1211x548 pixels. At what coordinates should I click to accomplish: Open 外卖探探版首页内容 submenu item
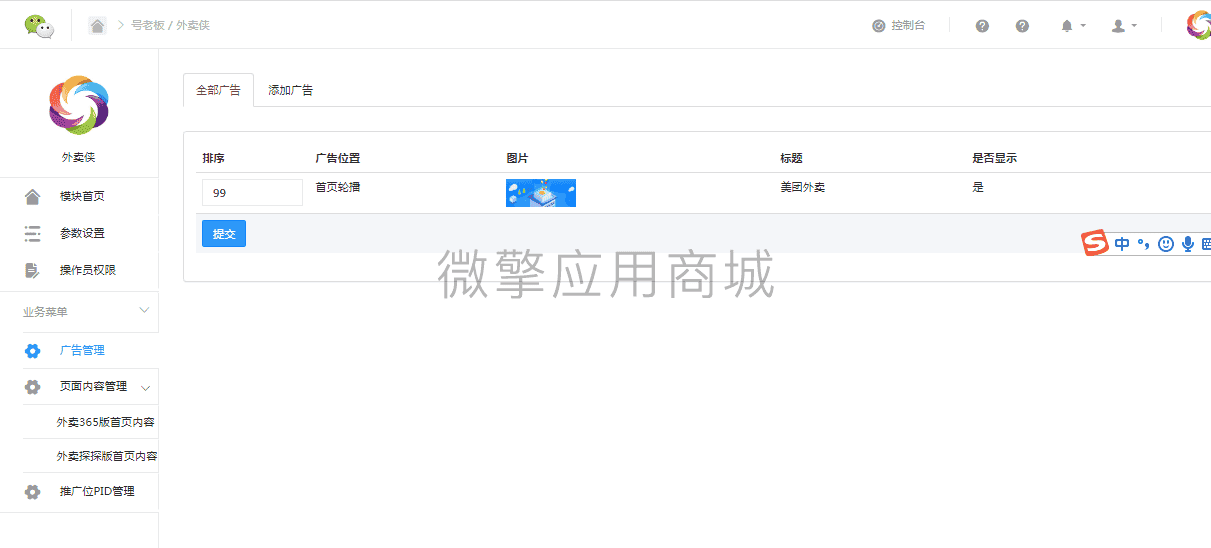click(x=106, y=456)
